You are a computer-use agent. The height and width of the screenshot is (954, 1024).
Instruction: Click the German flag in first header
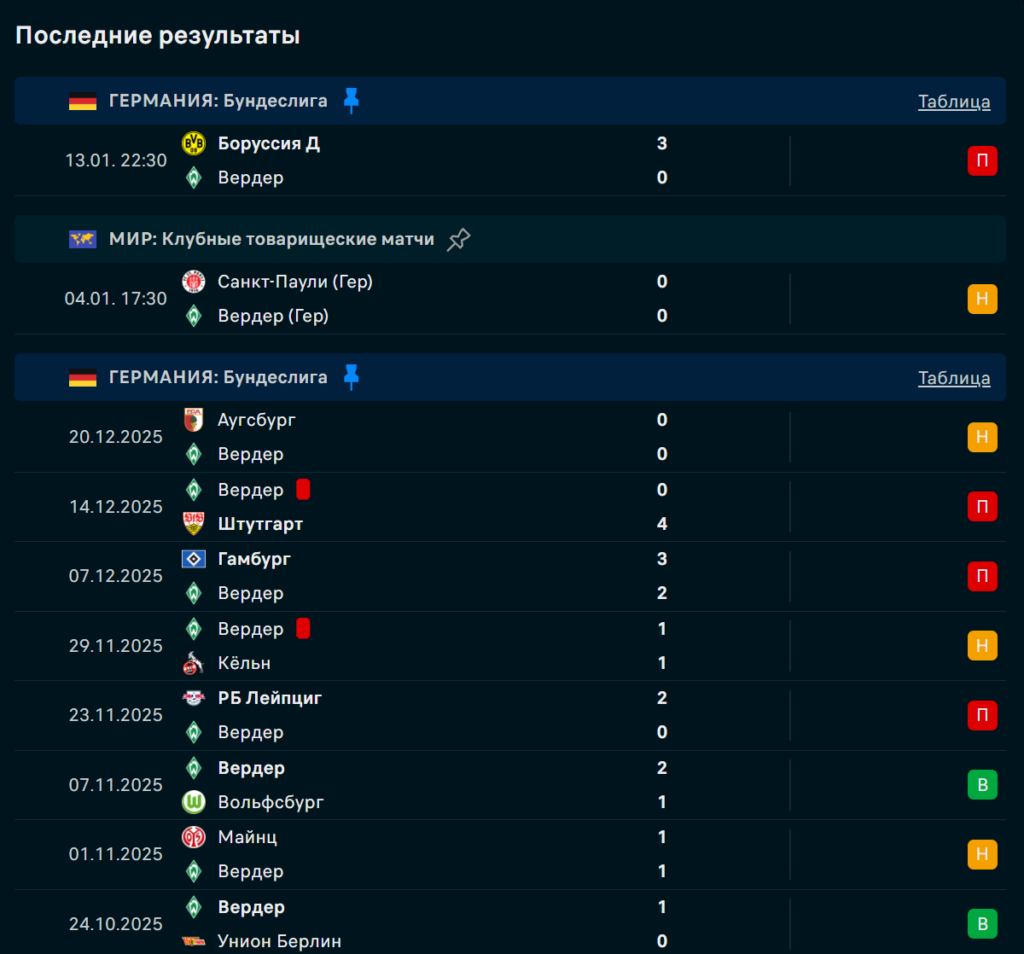pyautogui.click(x=83, y=101)
